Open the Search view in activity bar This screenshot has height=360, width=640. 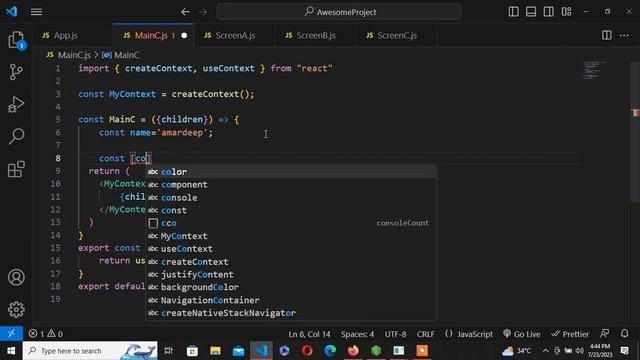click(16, 136)
